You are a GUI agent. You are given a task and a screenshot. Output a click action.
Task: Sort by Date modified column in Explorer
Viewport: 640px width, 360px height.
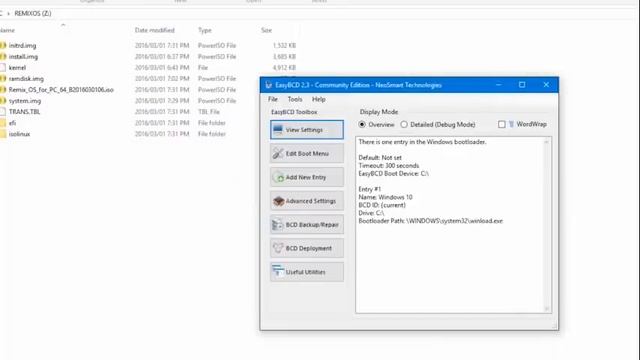(155, 30)
